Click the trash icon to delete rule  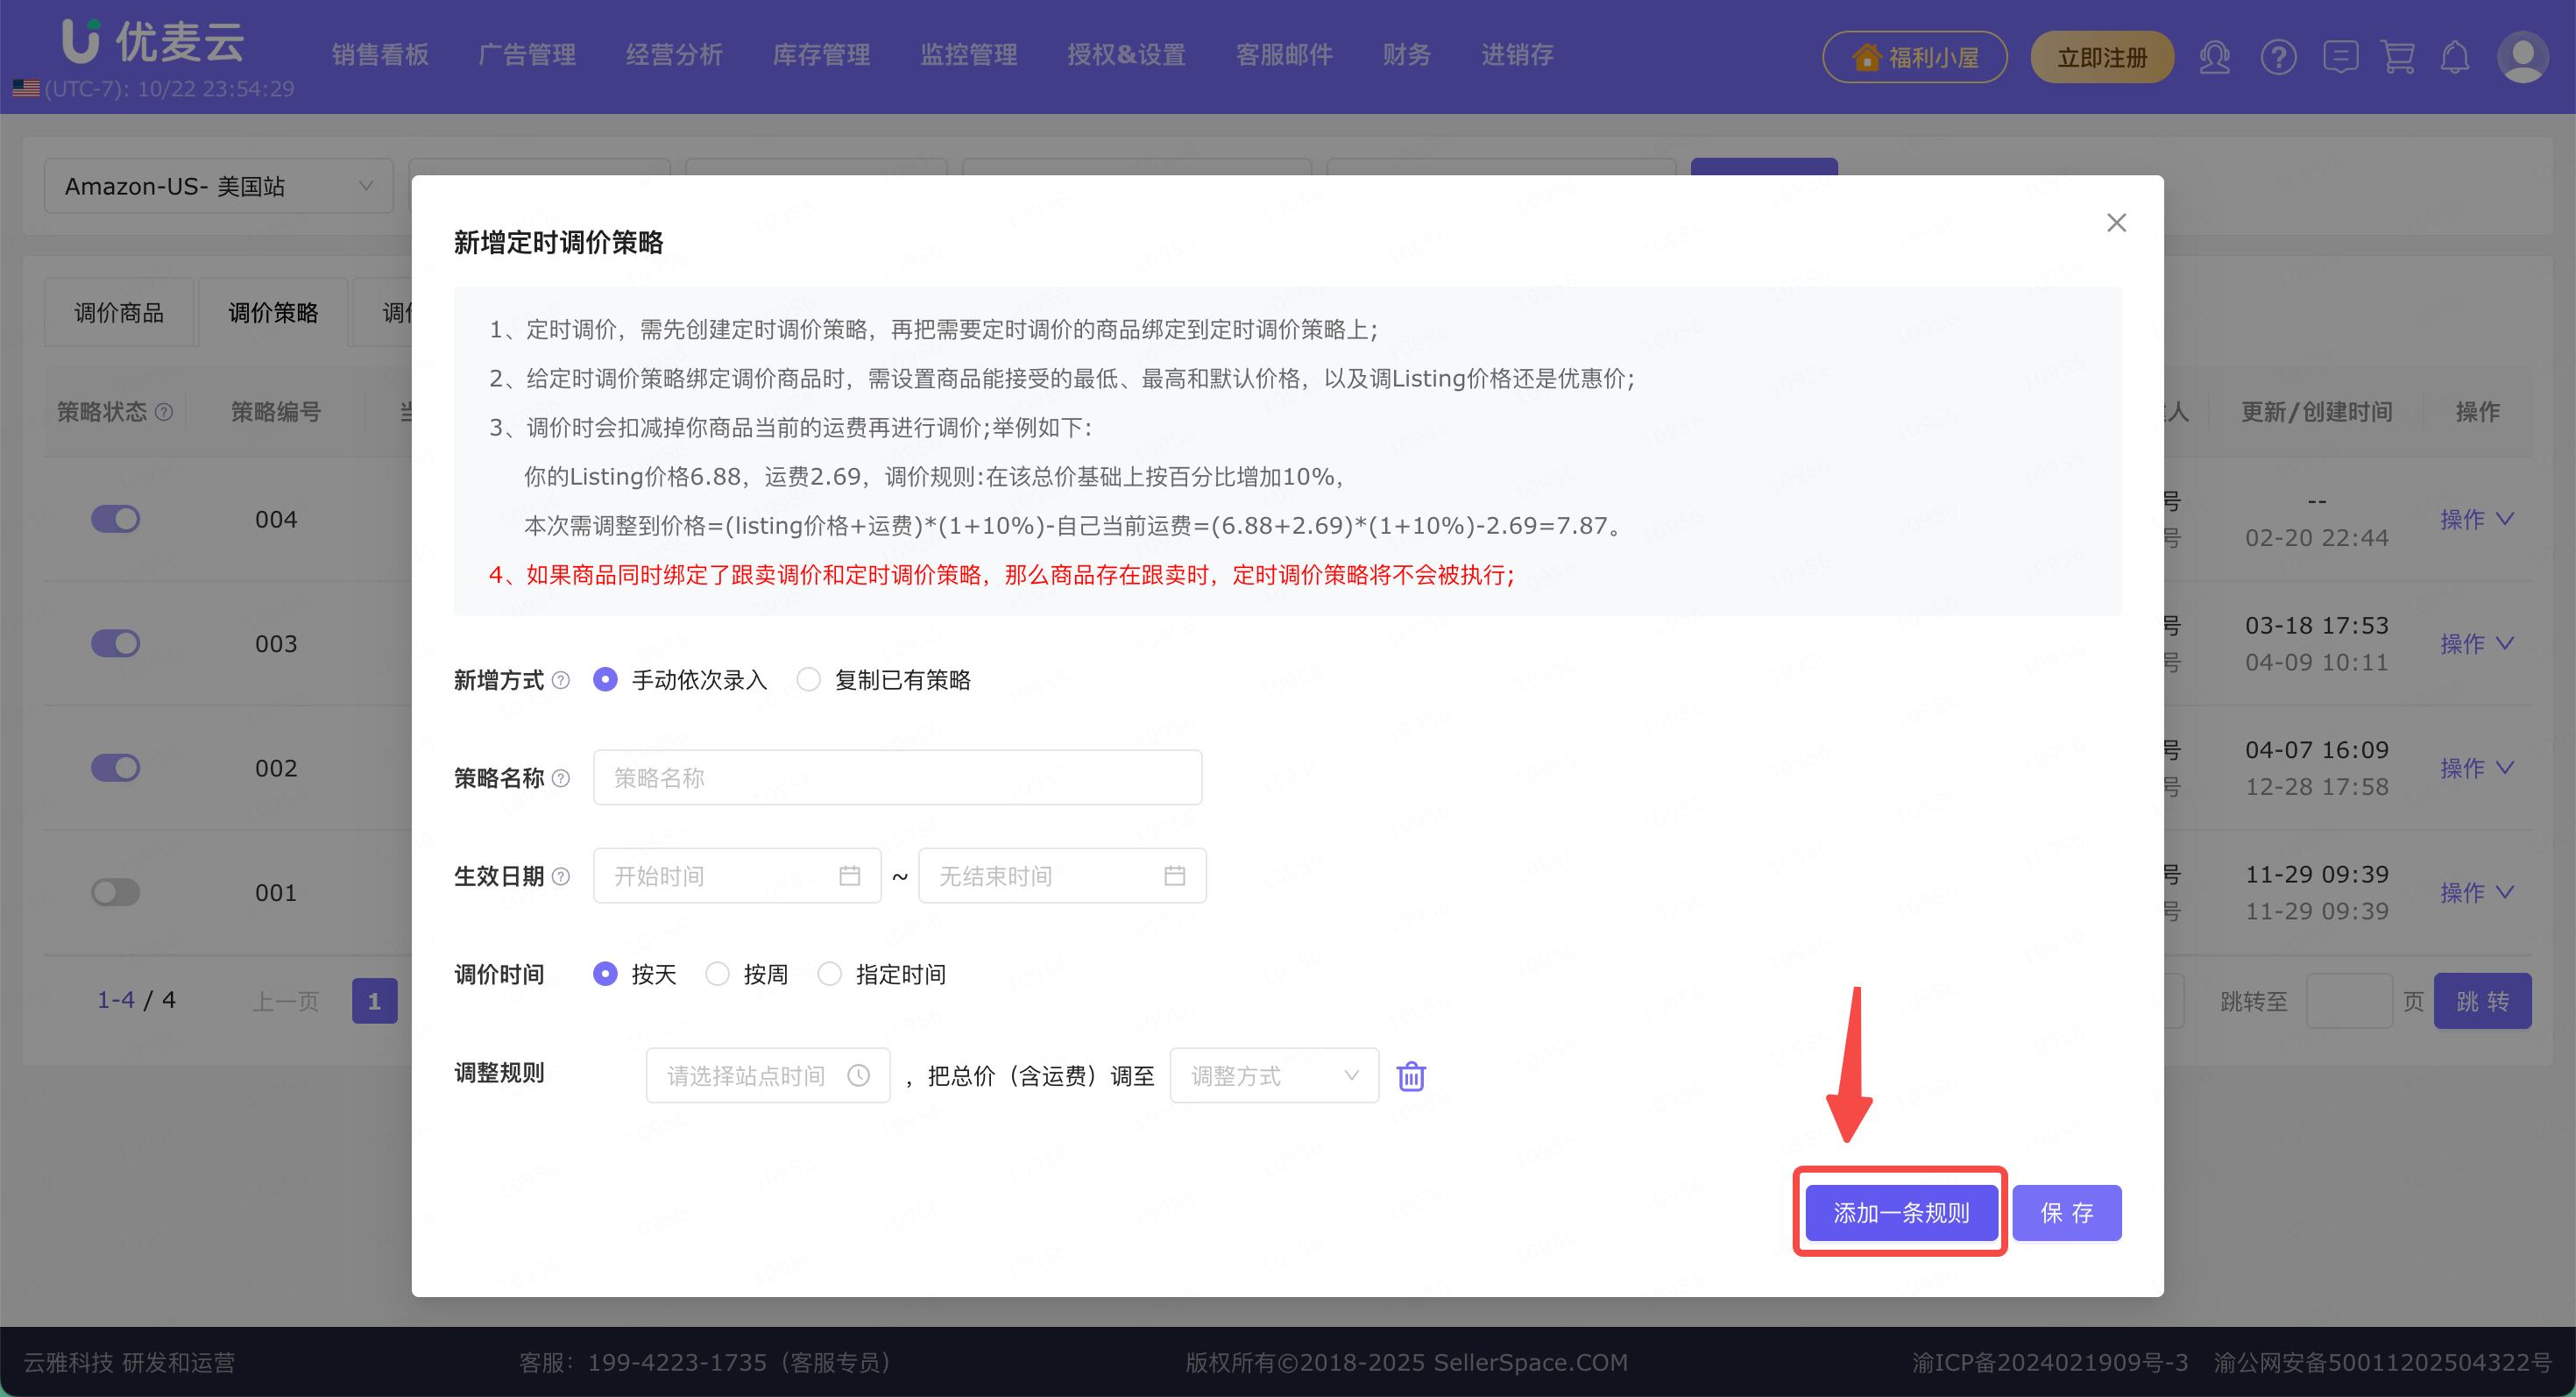point(1410,1076)
